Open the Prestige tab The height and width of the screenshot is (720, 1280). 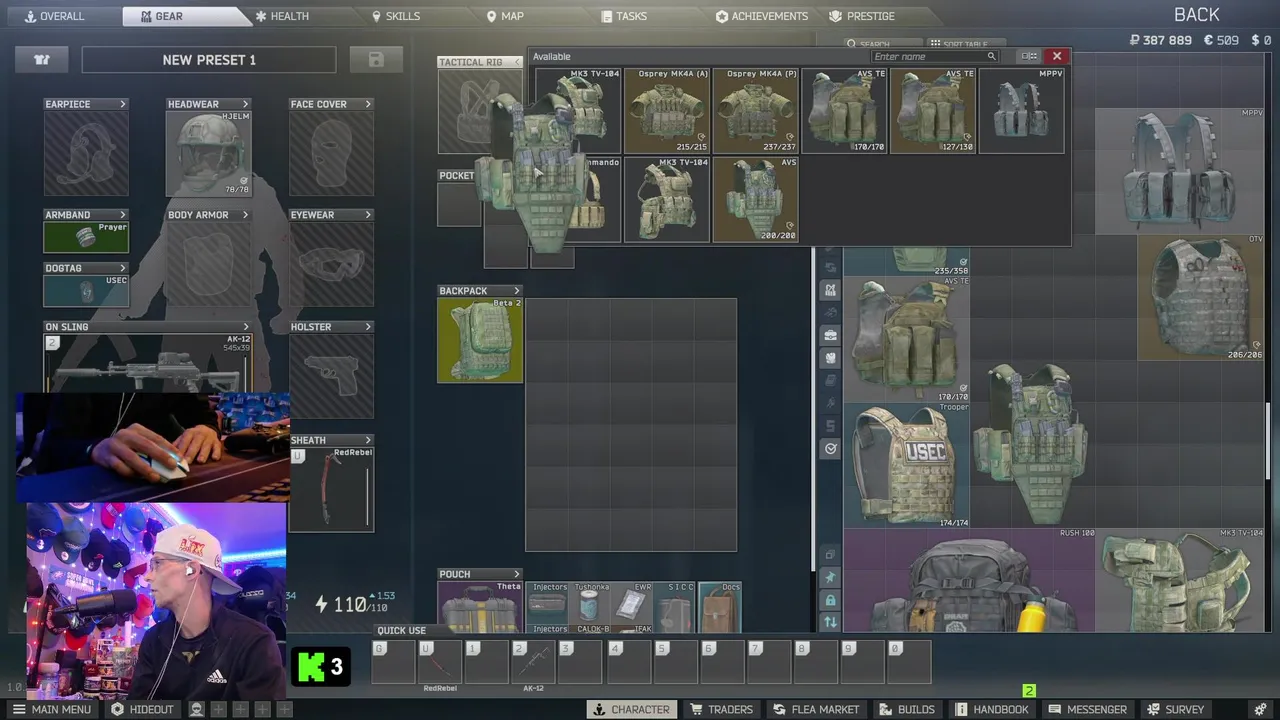862,16
